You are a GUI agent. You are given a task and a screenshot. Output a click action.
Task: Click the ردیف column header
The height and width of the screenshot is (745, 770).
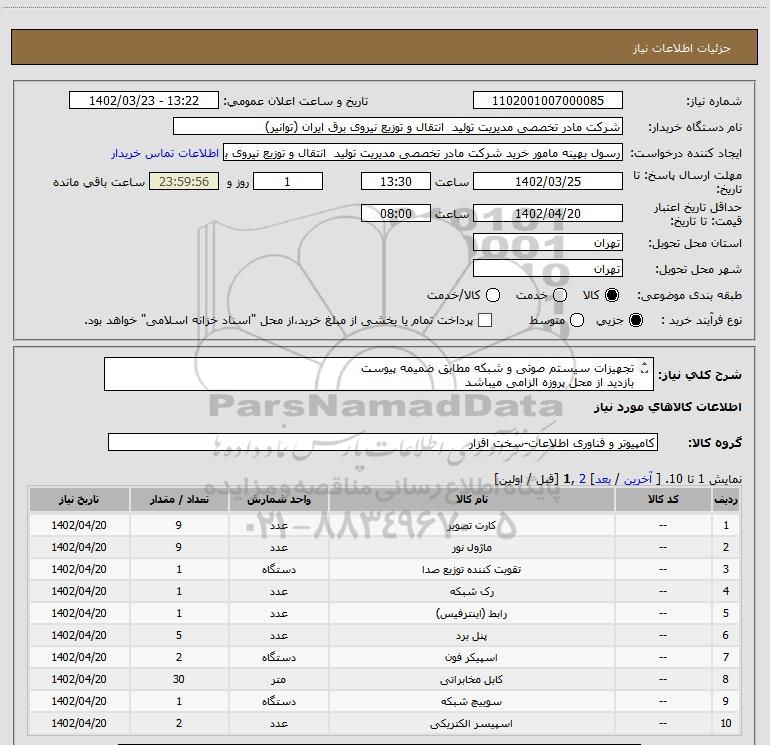(x=726, y=499)
